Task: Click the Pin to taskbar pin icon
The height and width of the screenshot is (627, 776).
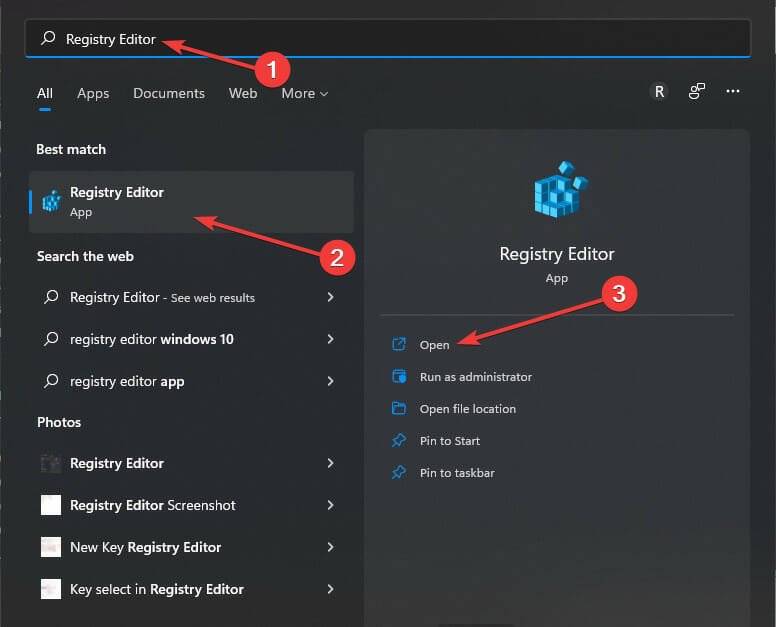Action: point(399,473)
